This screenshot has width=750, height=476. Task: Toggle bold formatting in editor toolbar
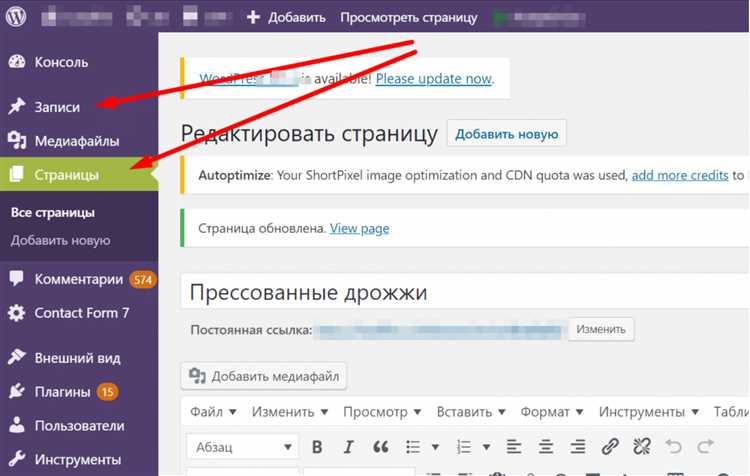pyautogui.click(x=317, y=447)
